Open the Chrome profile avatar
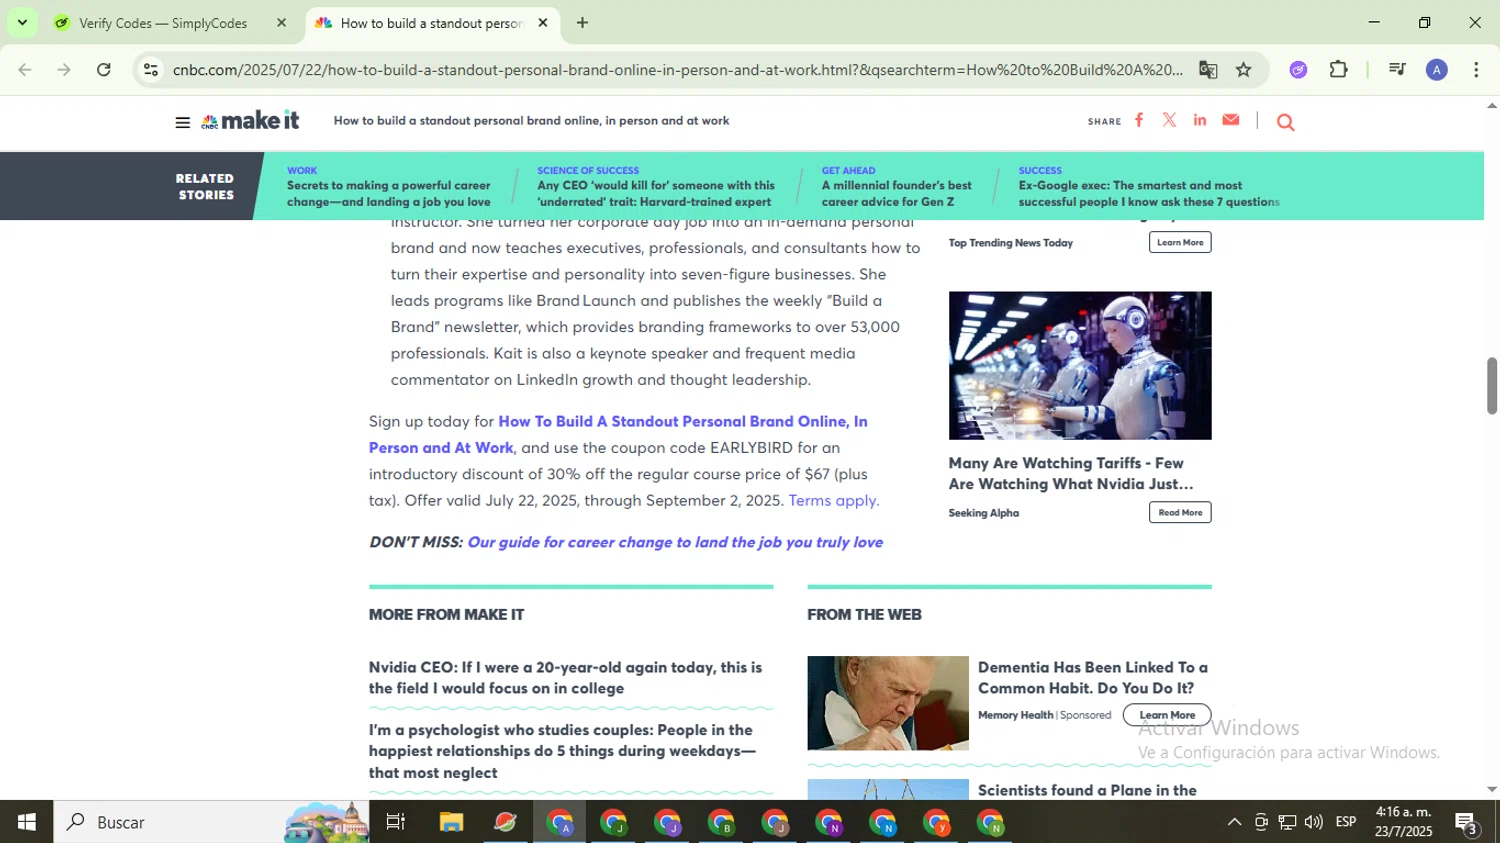 (x=1437, y=70)
